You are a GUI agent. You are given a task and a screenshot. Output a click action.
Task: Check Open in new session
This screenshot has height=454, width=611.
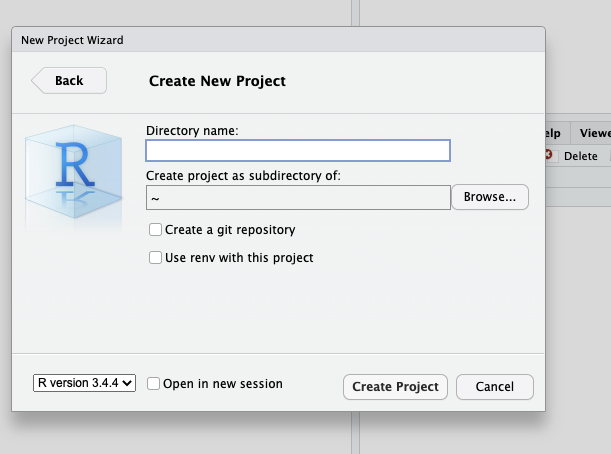click(153, 383)
